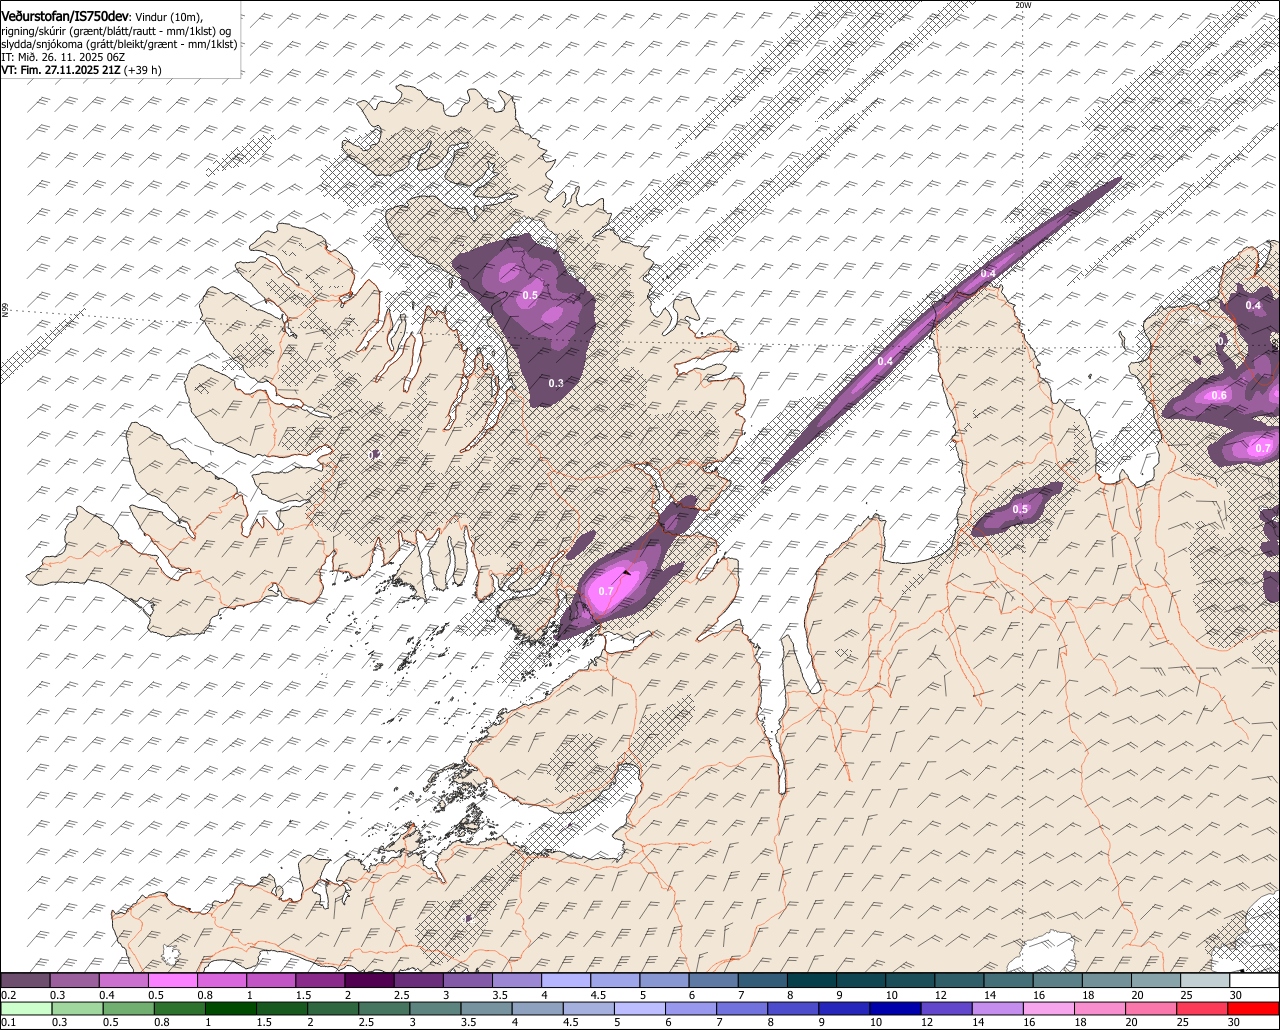Select upper legend swatch between 0.2 and 0.3

click(x=25, y=980)
